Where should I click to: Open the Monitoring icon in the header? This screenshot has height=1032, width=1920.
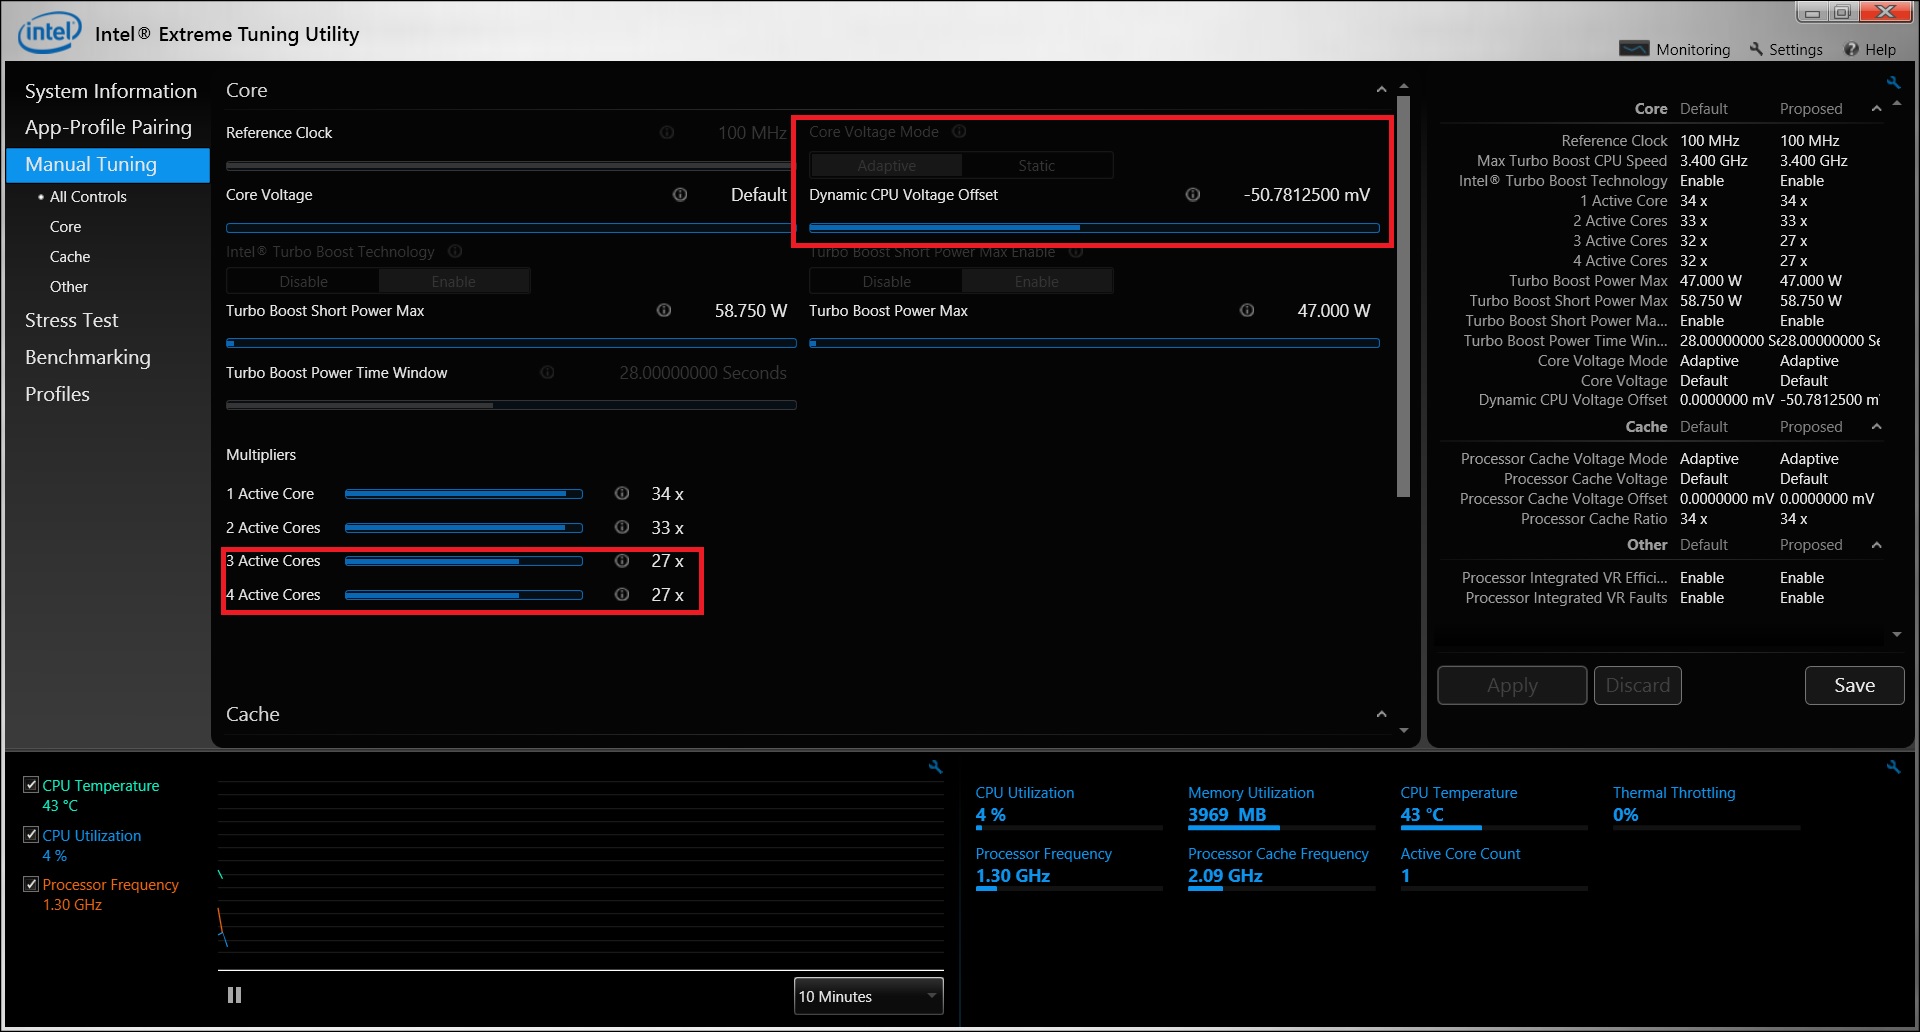(x=1634, y=49)
